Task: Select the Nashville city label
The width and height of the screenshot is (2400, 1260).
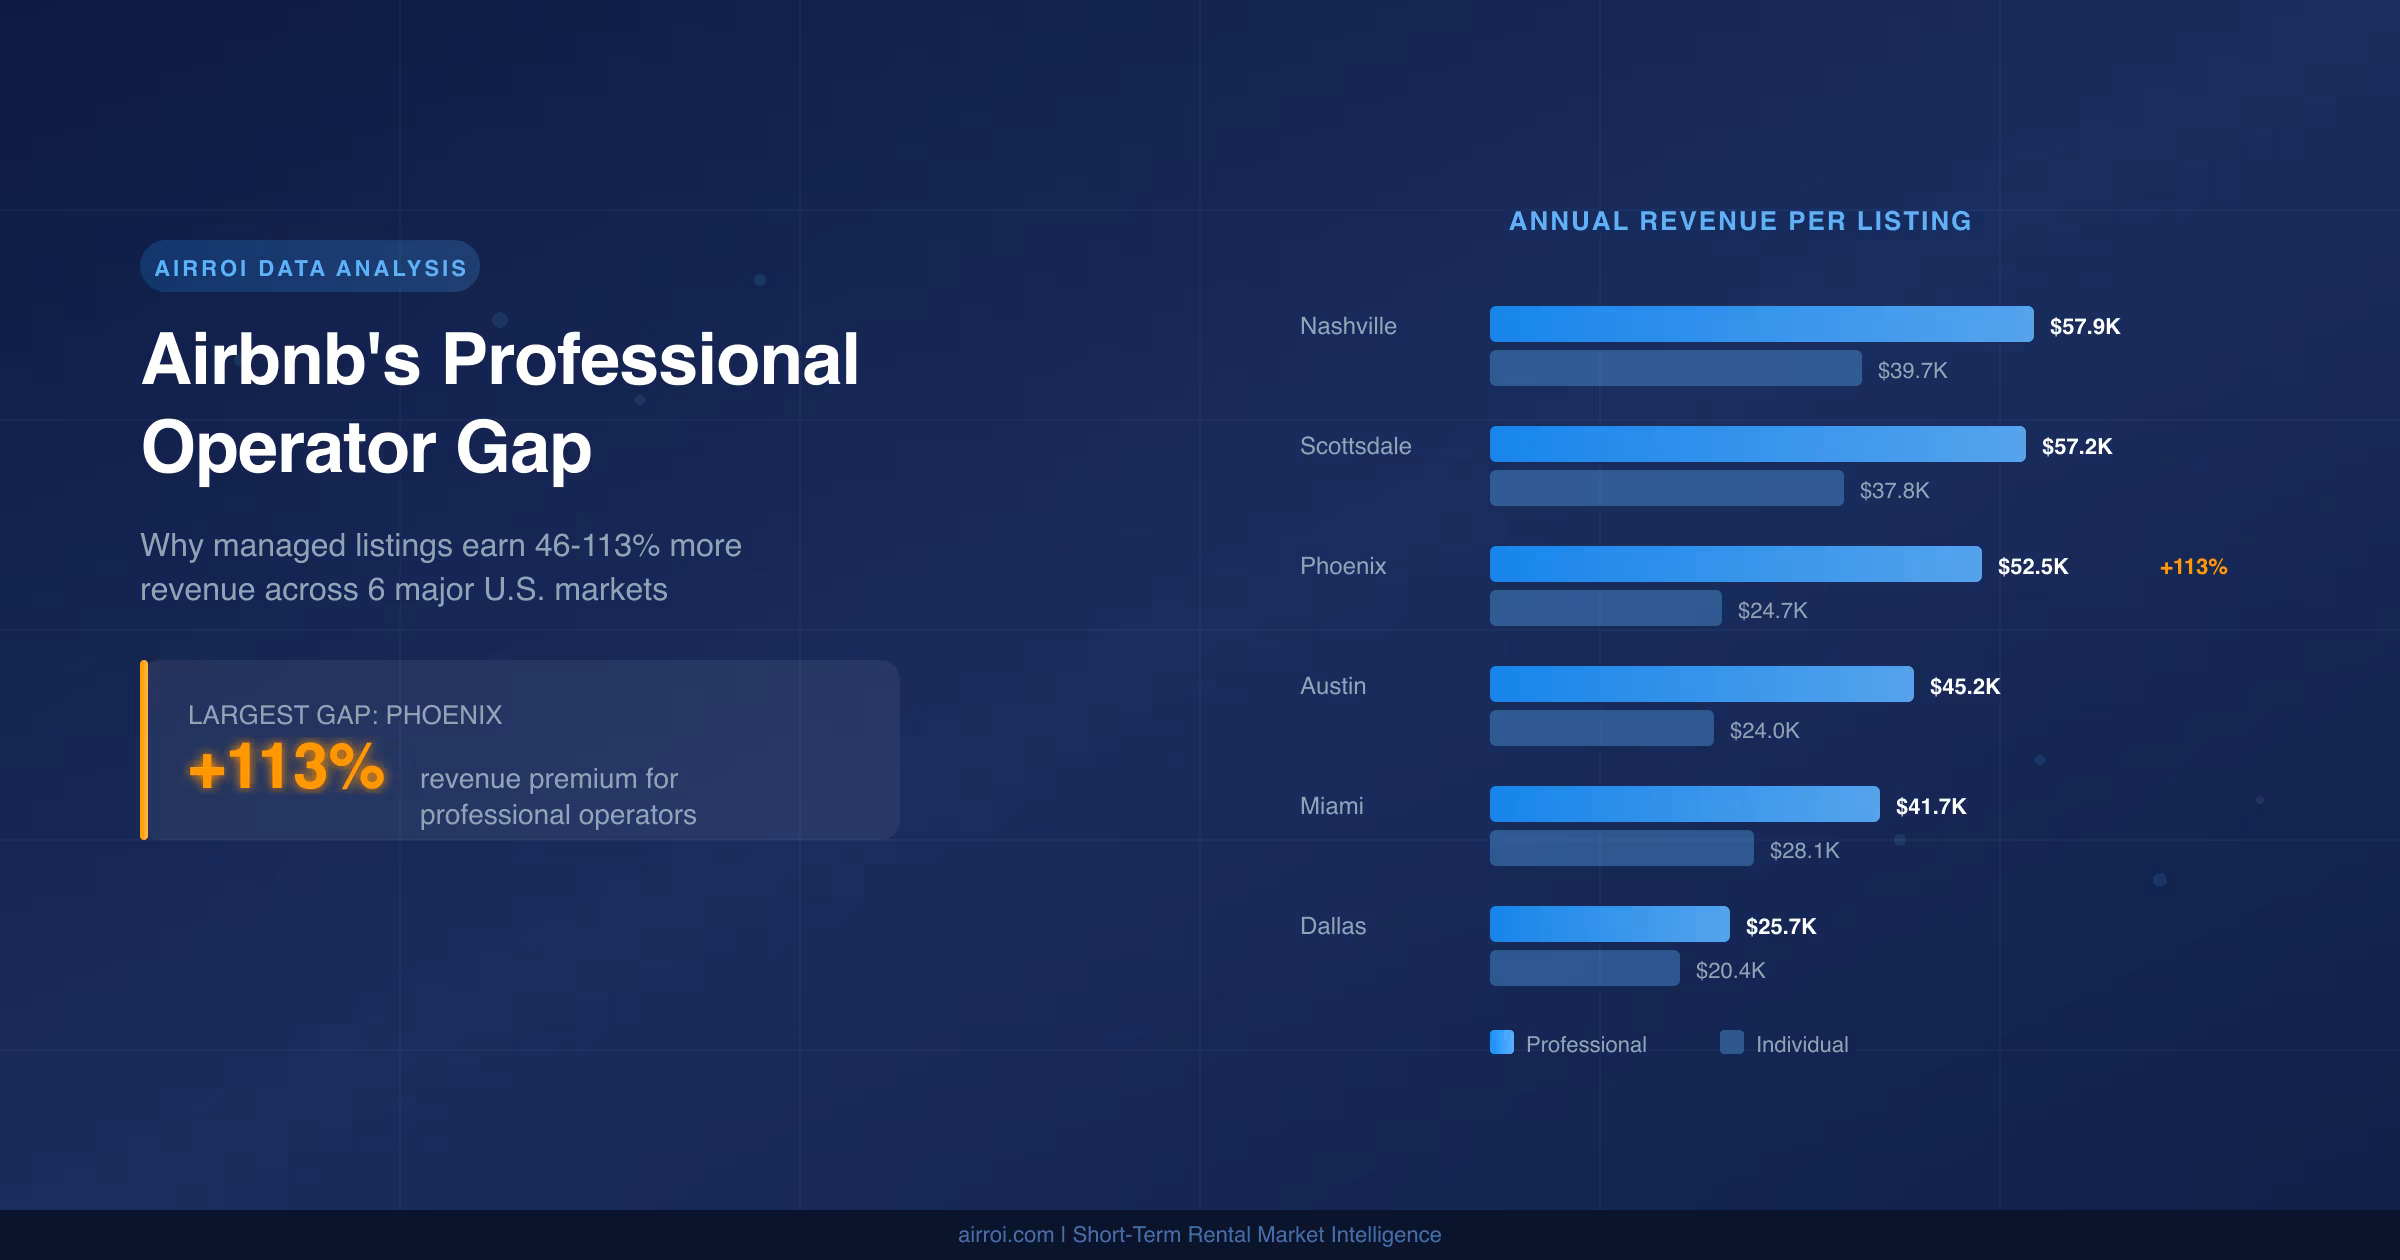Action: pos(1347,326)
